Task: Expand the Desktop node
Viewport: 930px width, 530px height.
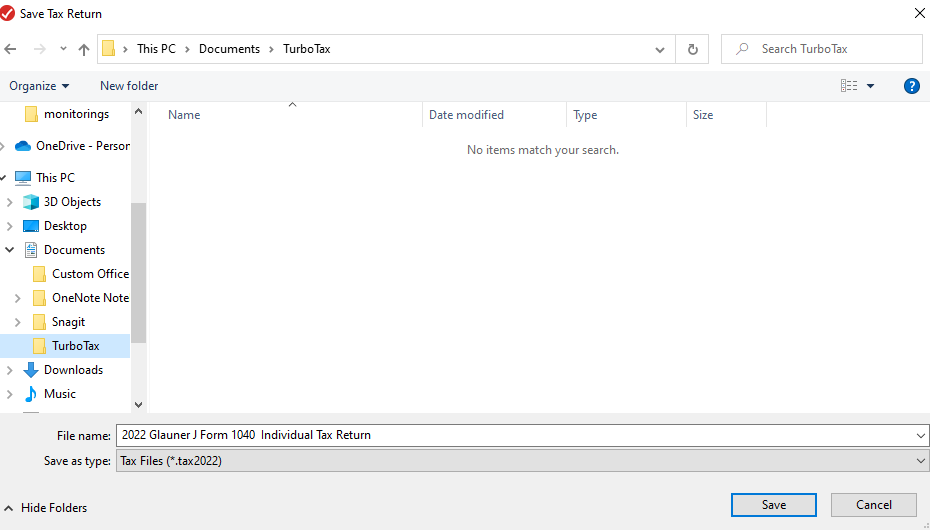Action: [x=9, y=226]
